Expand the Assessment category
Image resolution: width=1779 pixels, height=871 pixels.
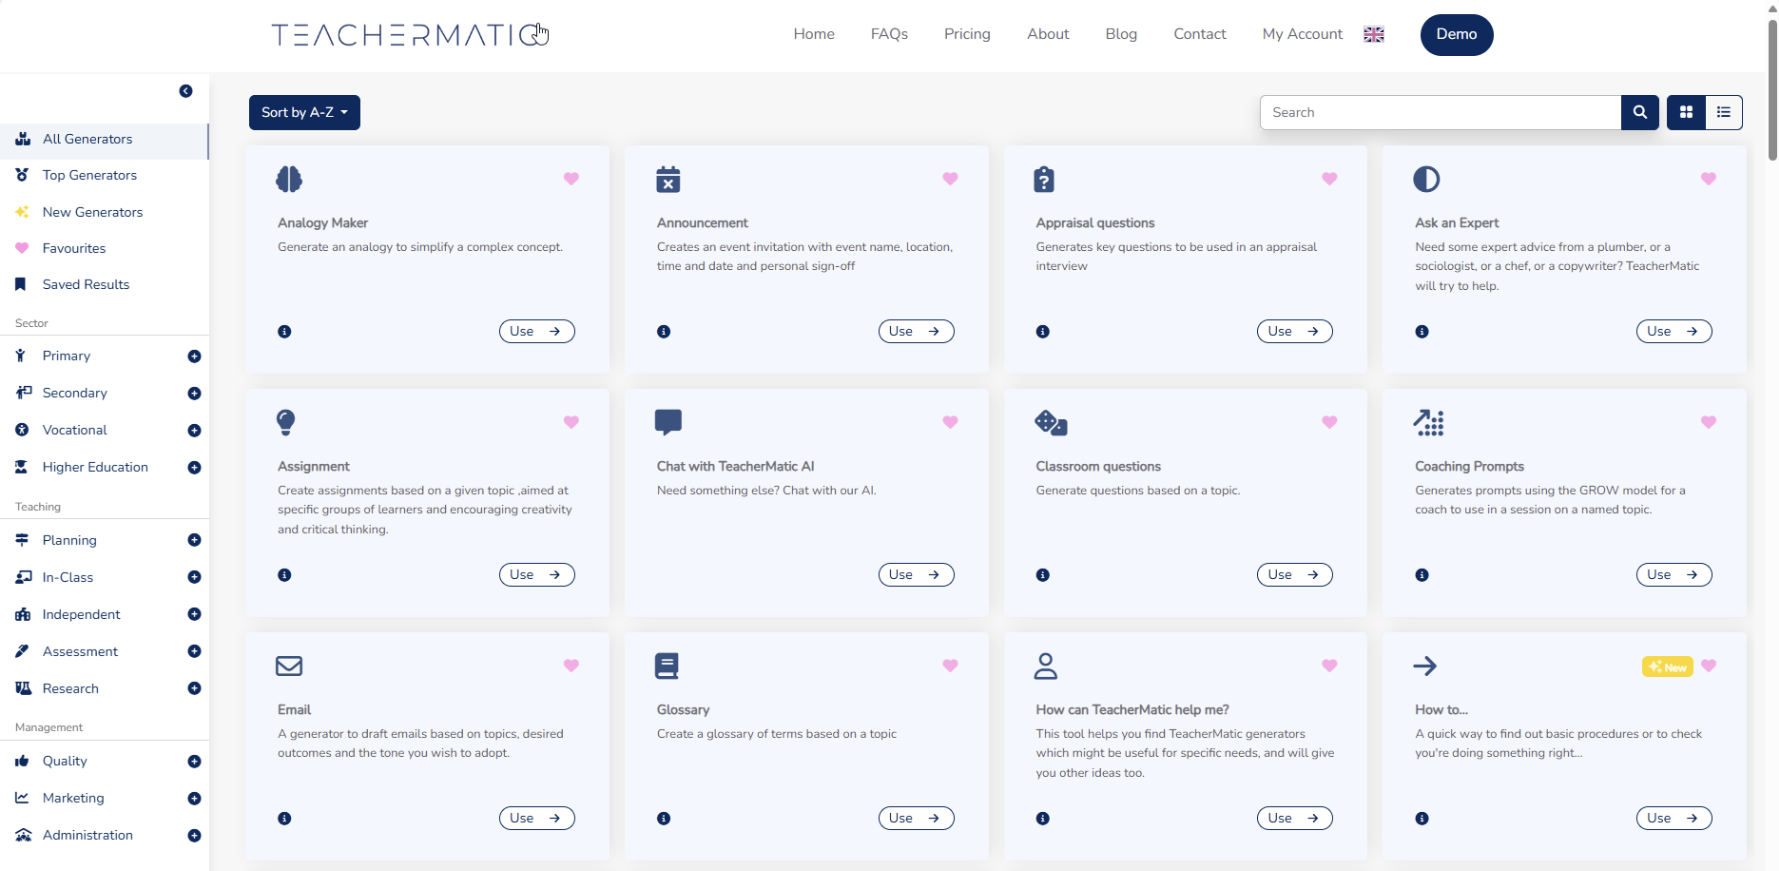[194, 652]
